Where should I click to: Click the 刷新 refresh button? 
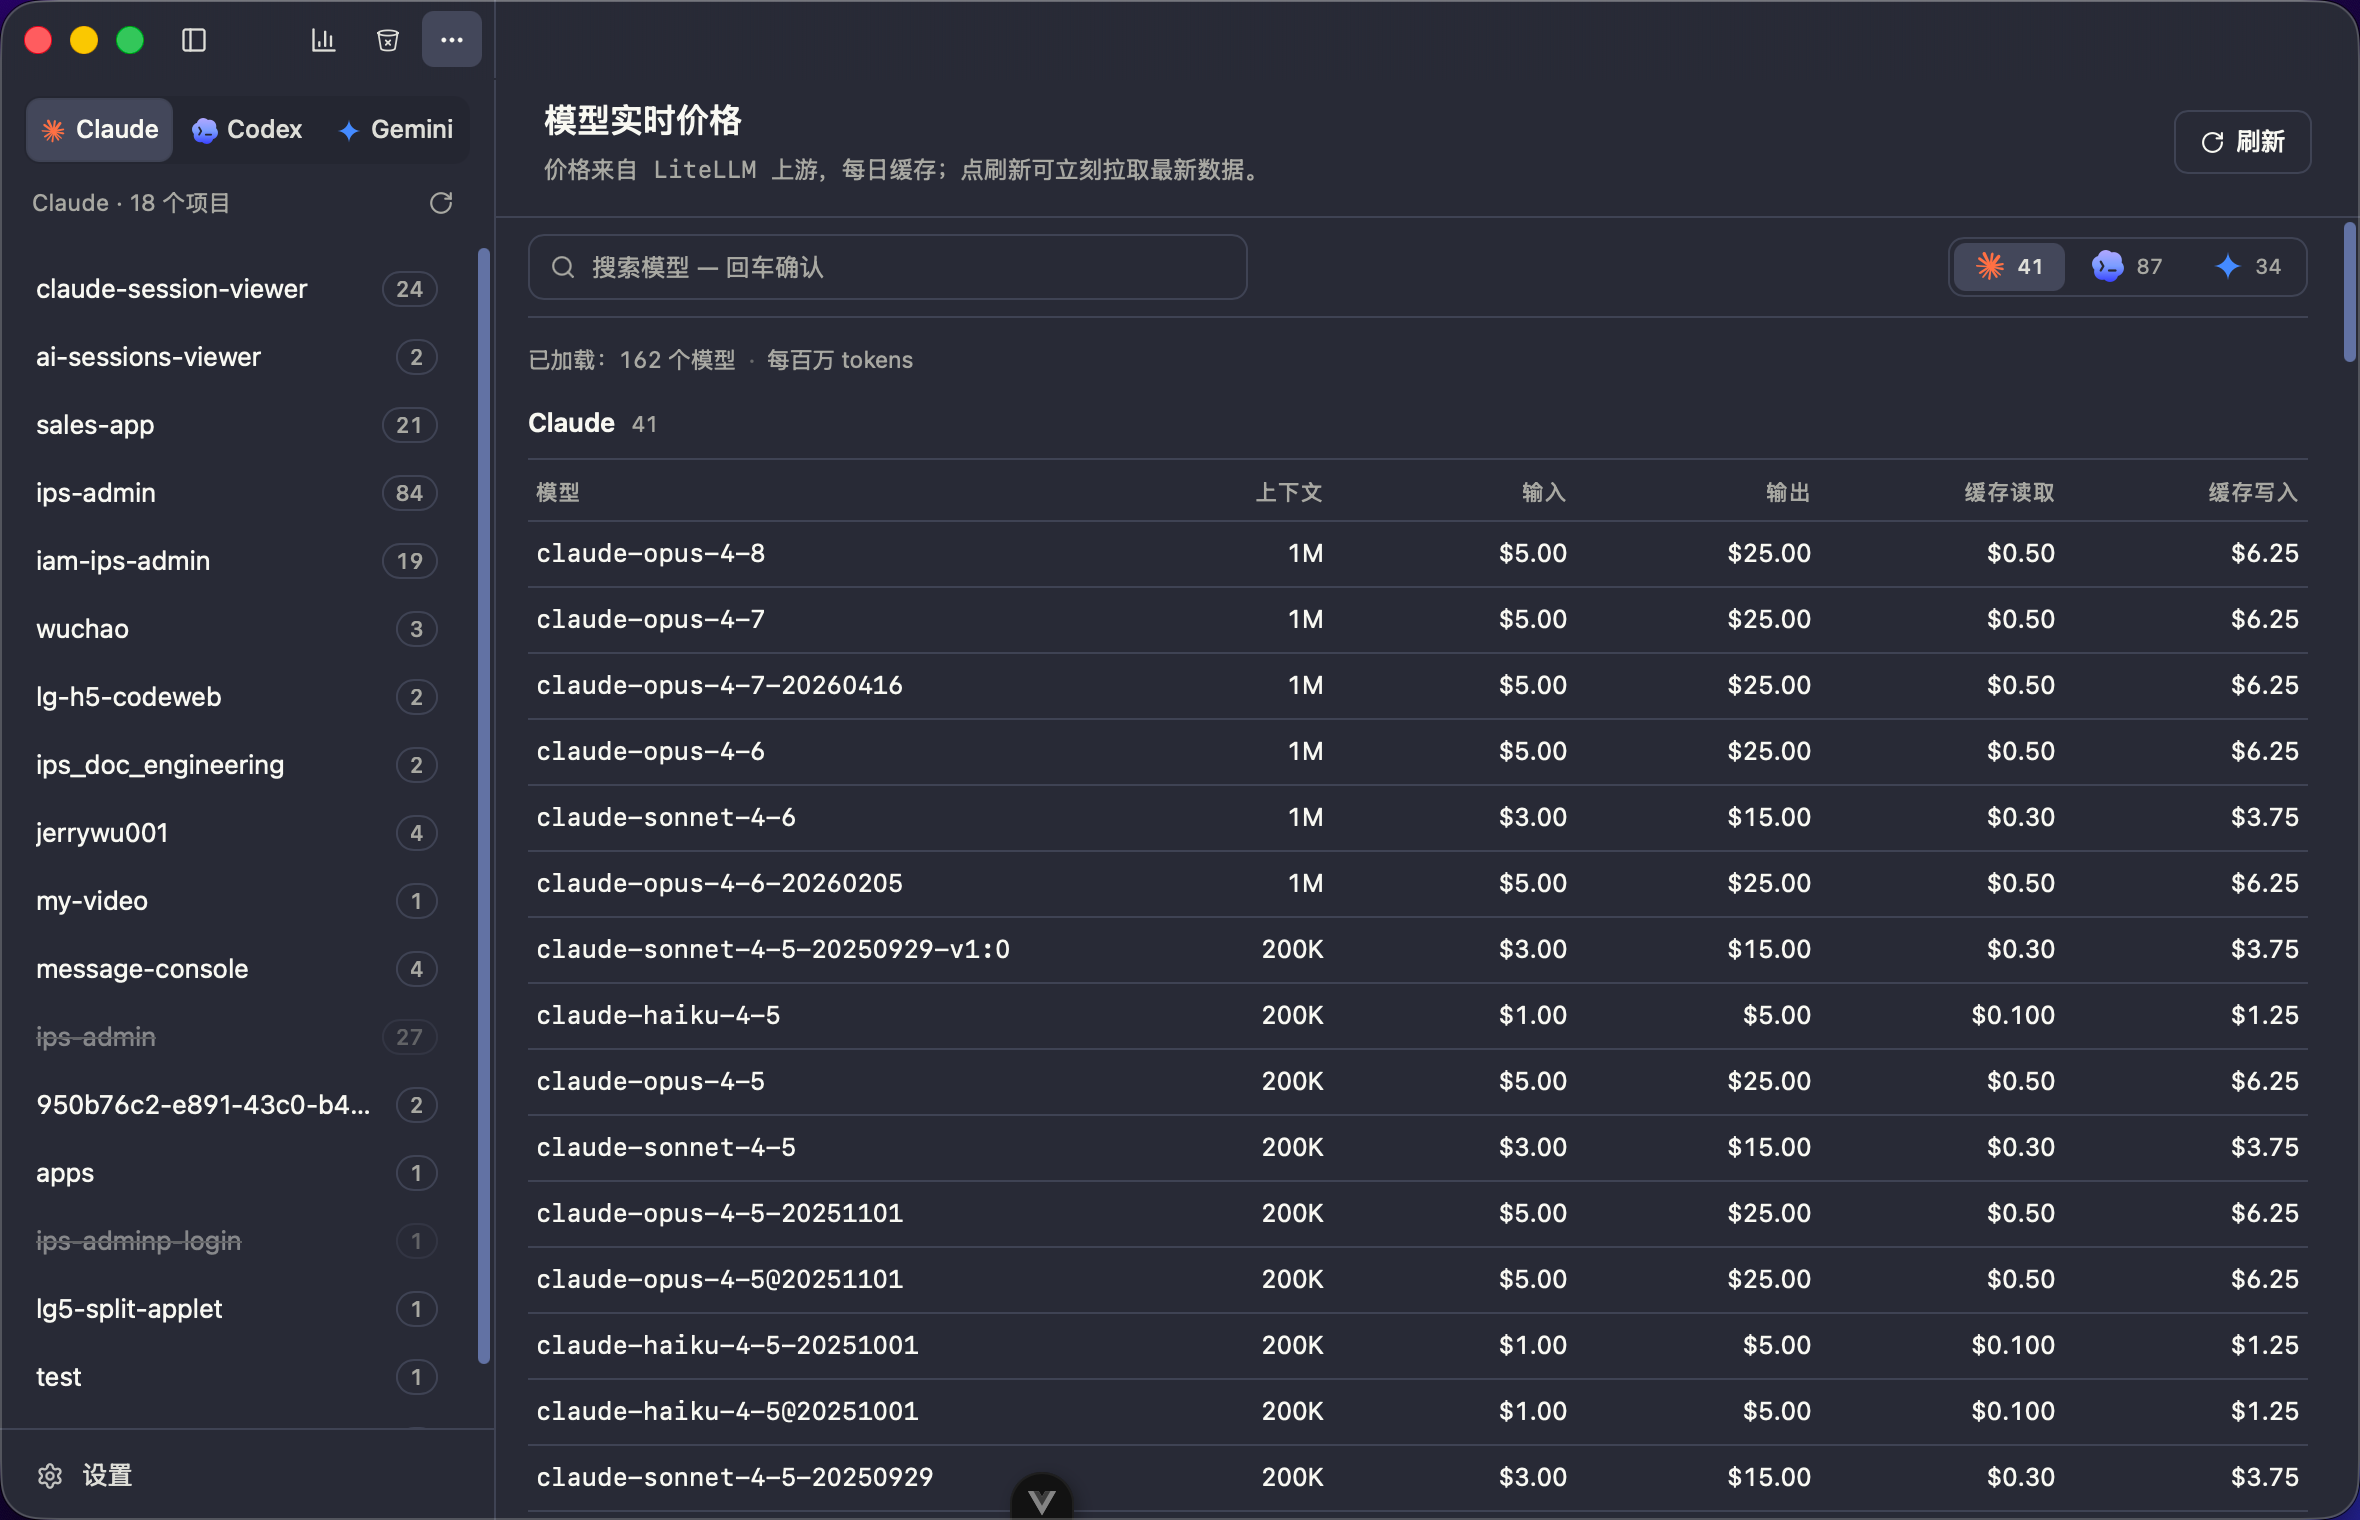click(2243, 142)
